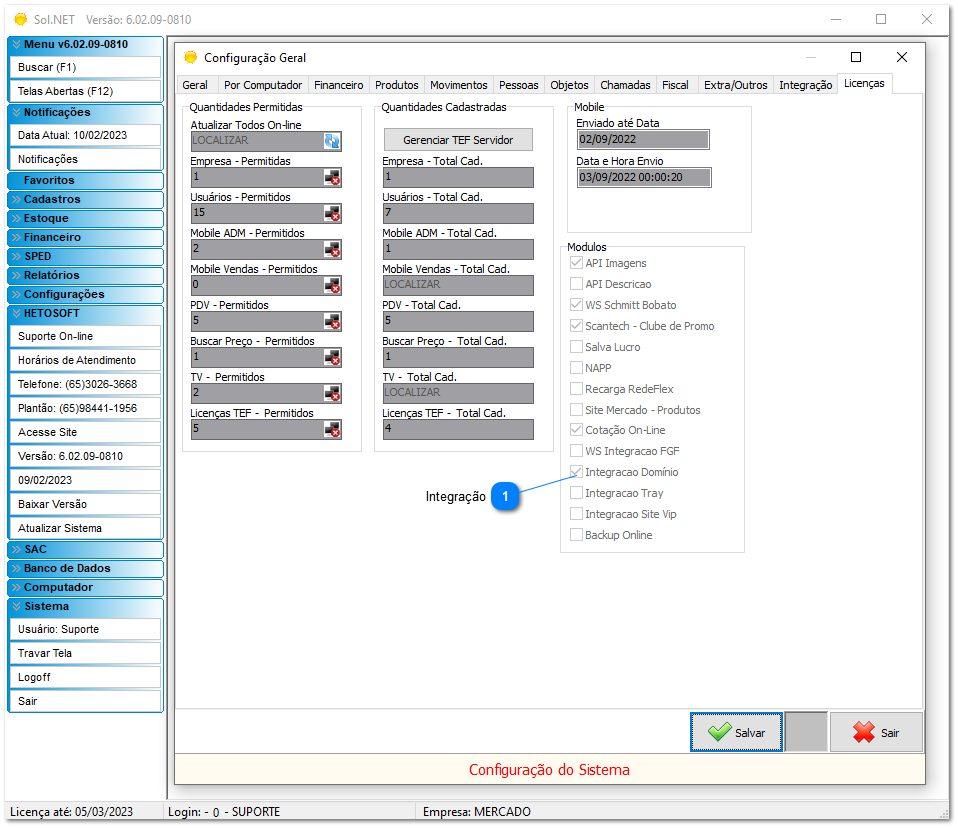Click the Salvar button

pos(736,732)
